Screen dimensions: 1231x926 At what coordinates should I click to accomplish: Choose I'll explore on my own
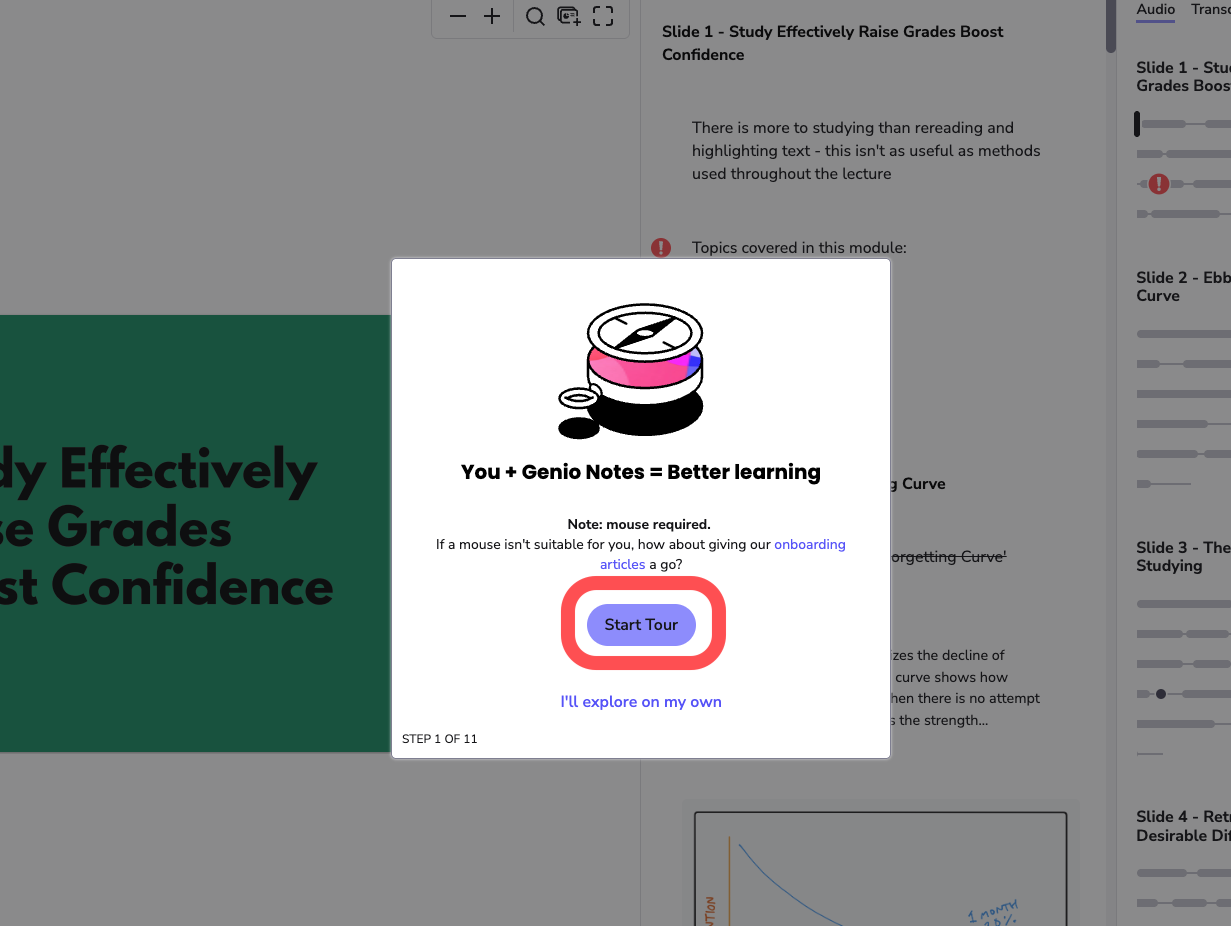pos(641,702)
